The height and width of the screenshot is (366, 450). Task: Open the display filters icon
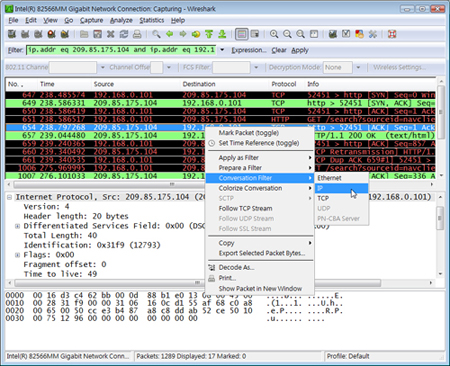pos(346,34)
